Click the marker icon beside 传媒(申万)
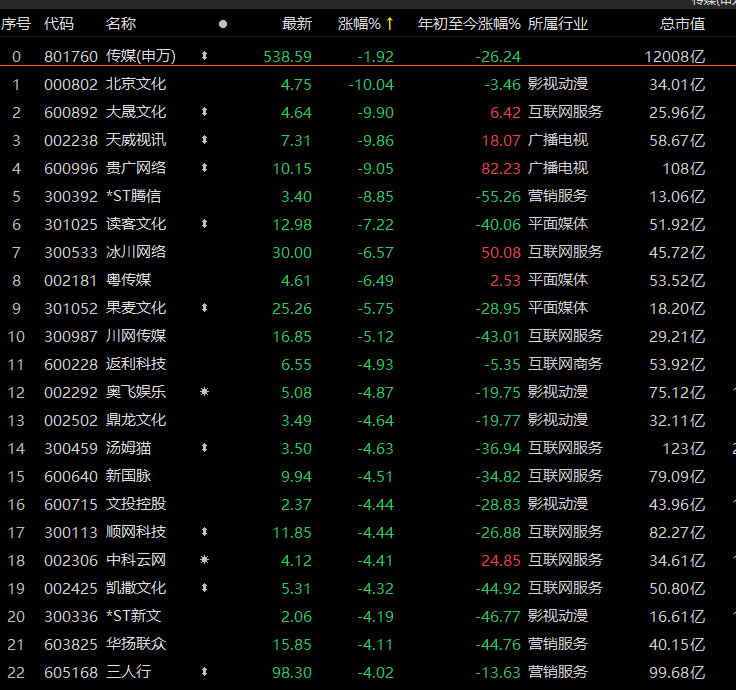 [205, 57]
